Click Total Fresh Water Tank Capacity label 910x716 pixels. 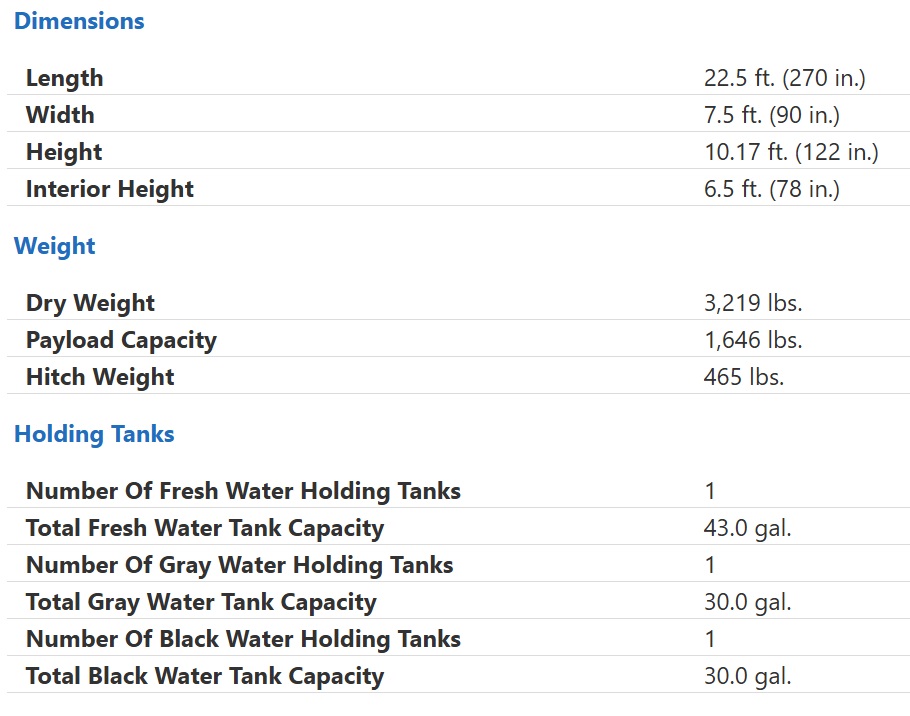click(205, 528)
